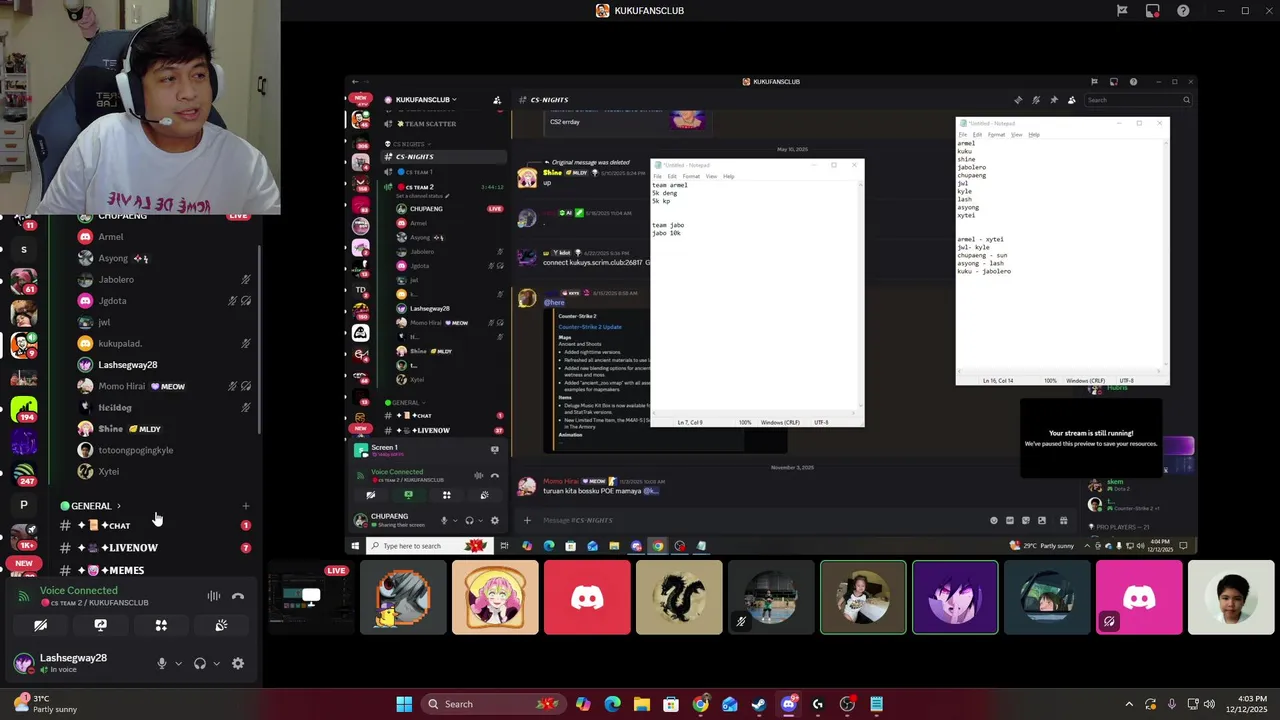Open Steam from taskbar
Screen dimensions: 1280x720
pyautogui.click(x=759, y=704)
